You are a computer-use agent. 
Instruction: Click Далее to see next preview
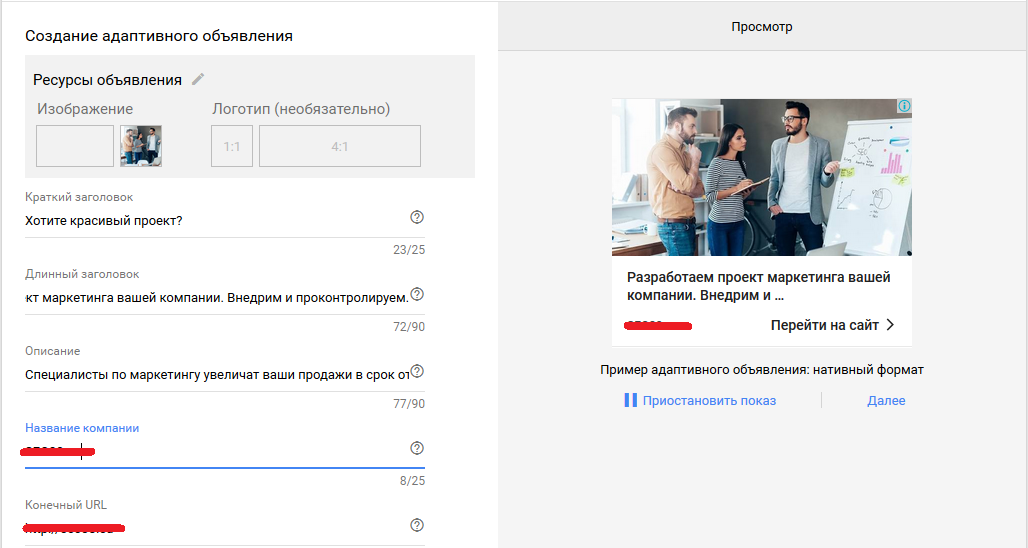tap(886, 401)
